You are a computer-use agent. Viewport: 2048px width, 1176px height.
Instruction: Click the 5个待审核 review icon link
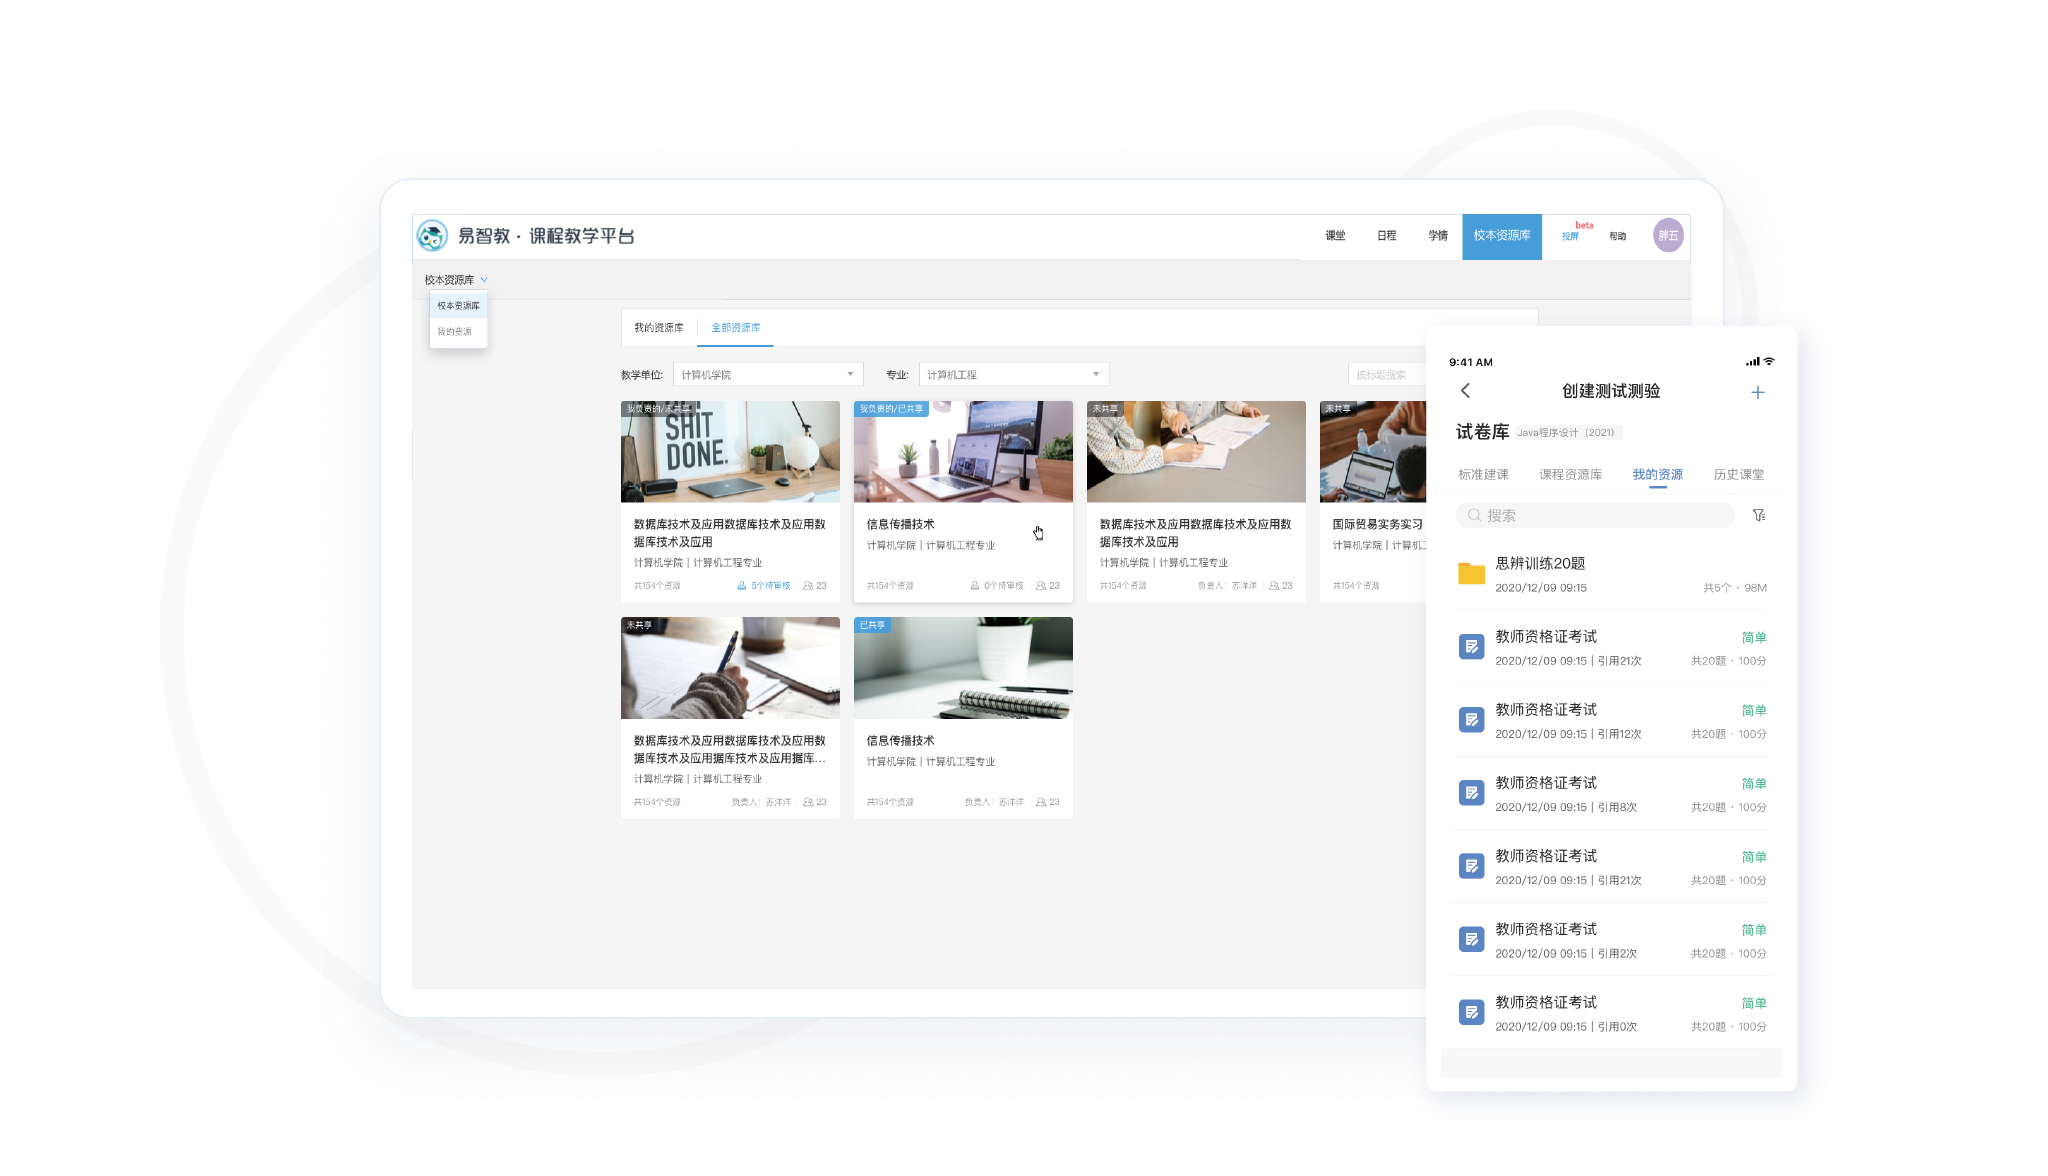pos(764,586)
